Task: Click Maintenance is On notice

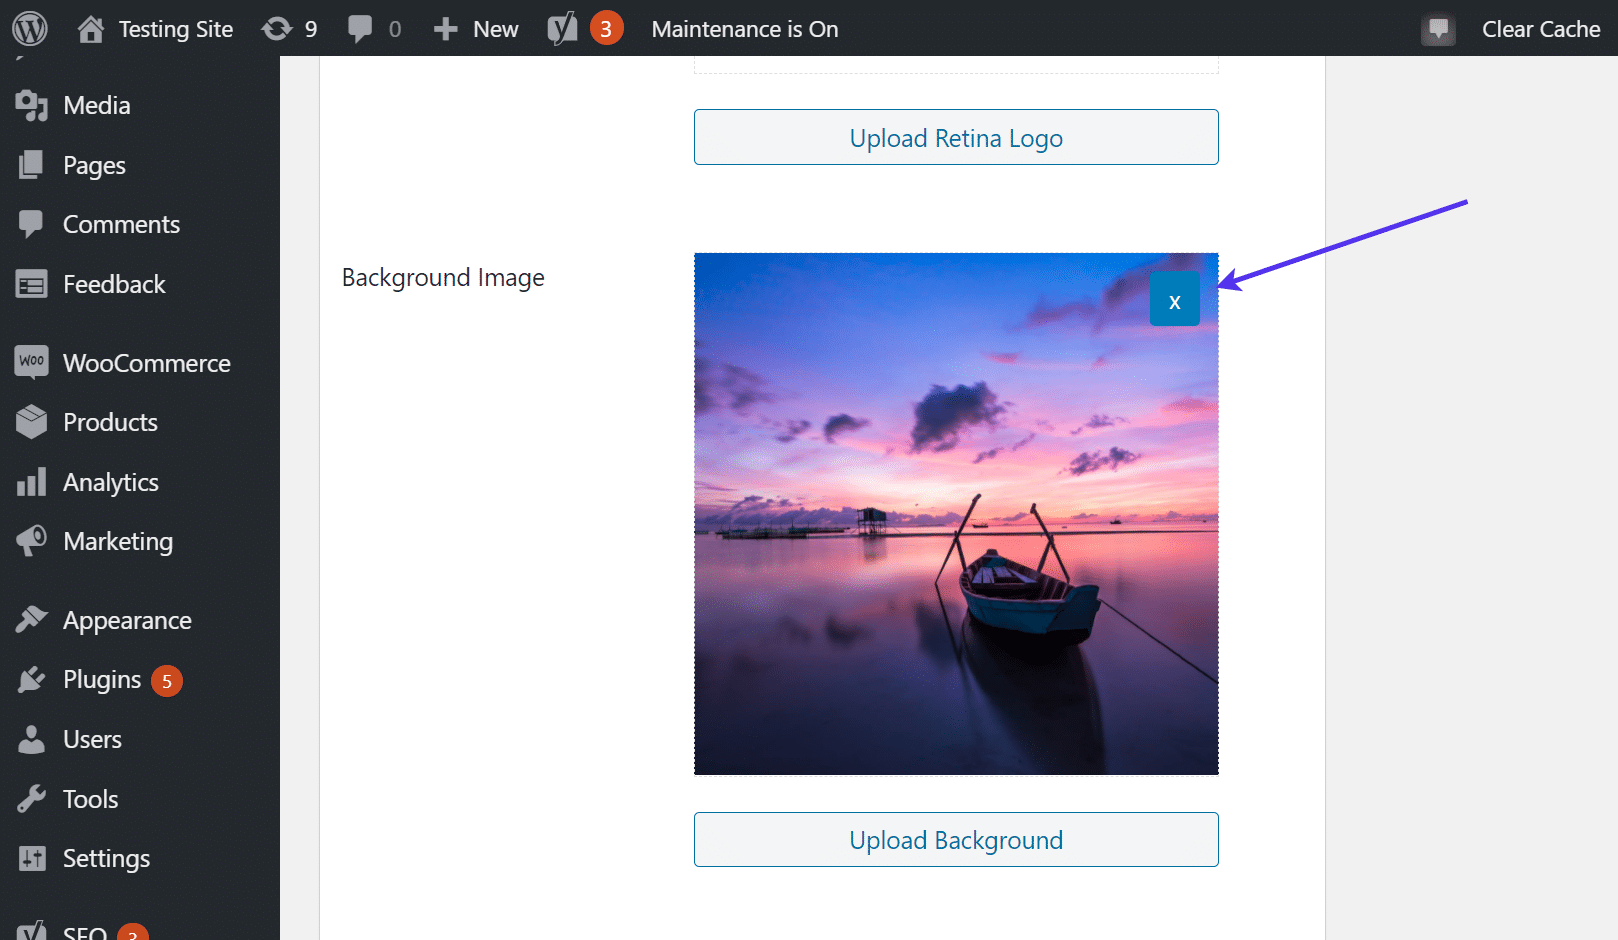Action: pos(744,29)
